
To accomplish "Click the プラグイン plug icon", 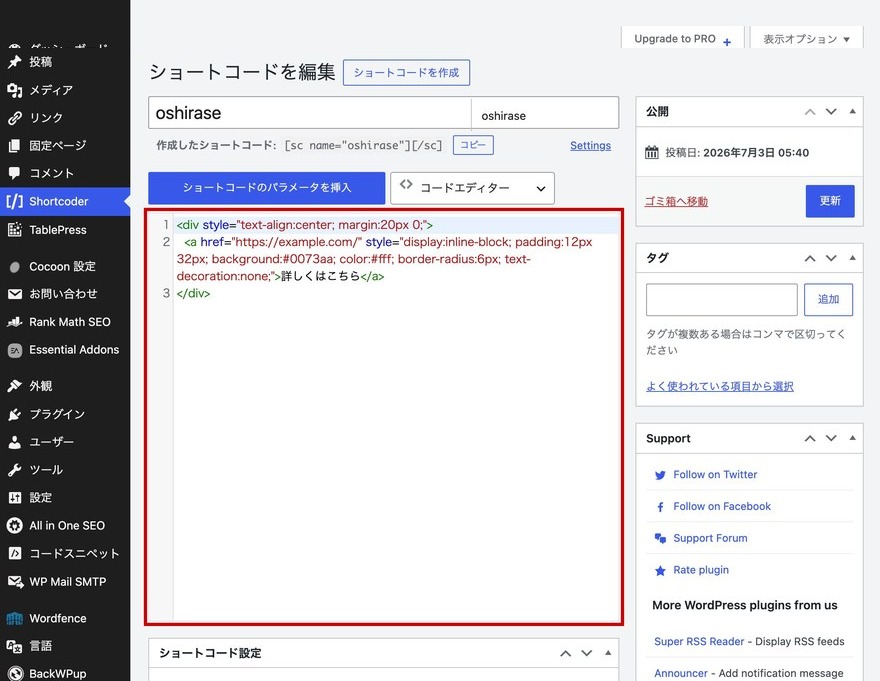I will (15, 414).
